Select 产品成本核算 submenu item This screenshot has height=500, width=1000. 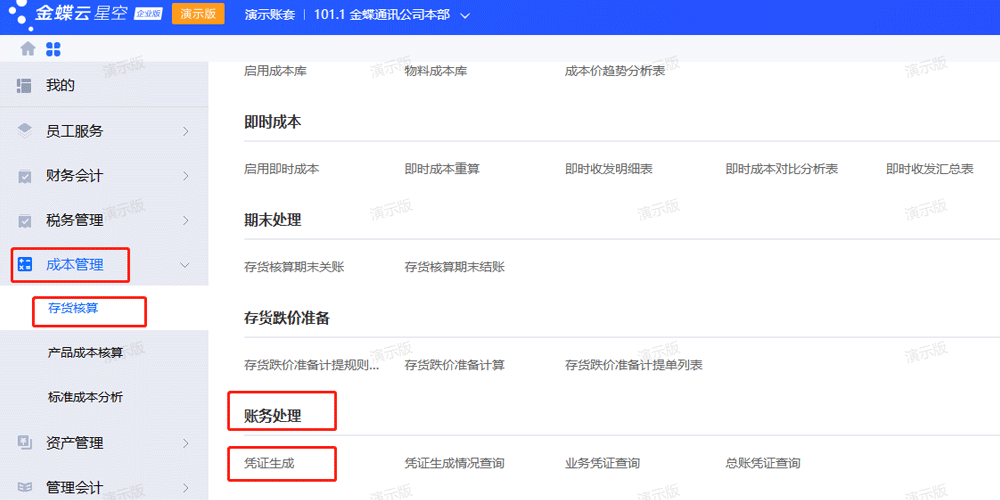pos(85,353)
